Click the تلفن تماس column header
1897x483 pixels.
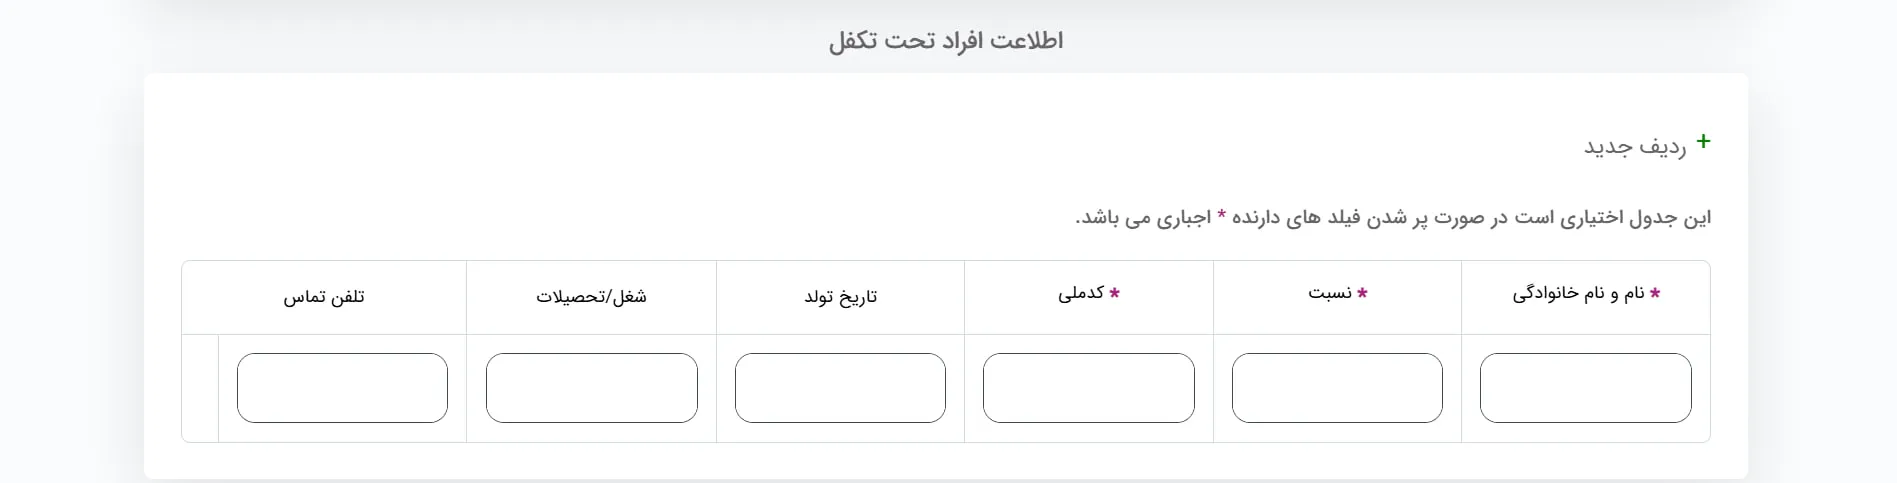[x=324, y=297]
